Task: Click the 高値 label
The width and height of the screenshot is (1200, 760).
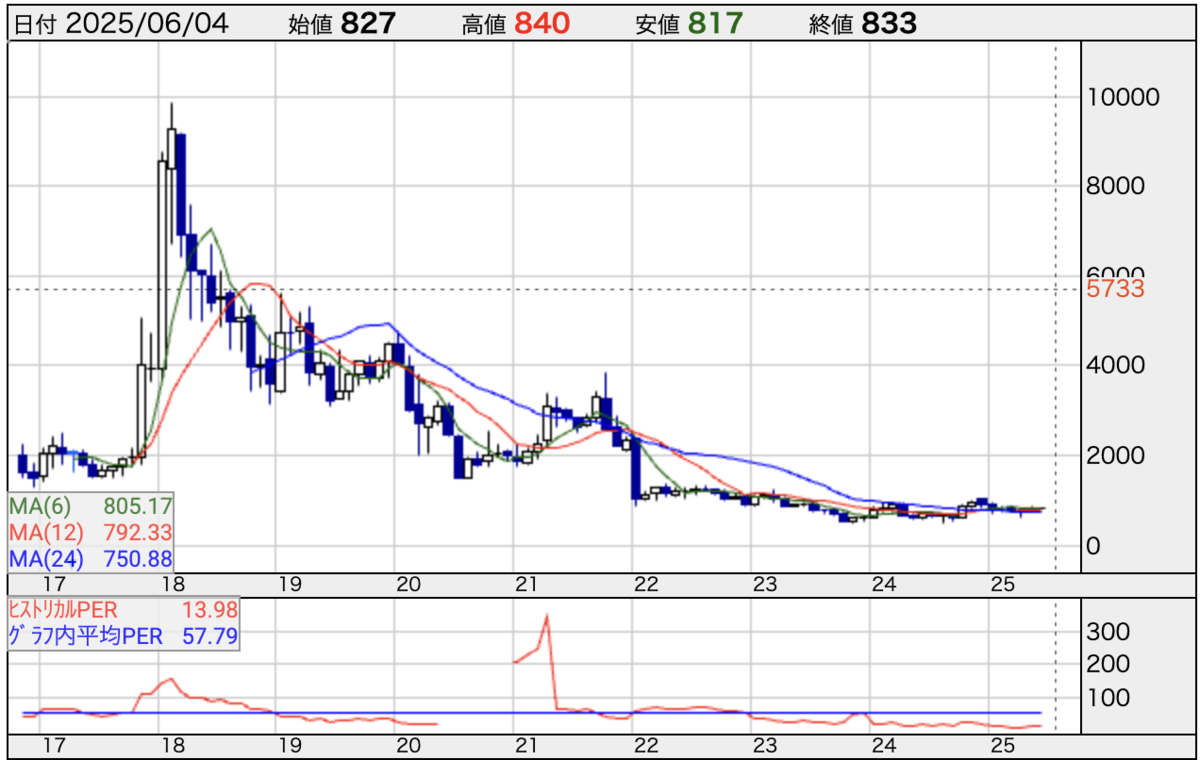Action: [x=484, y=26]
